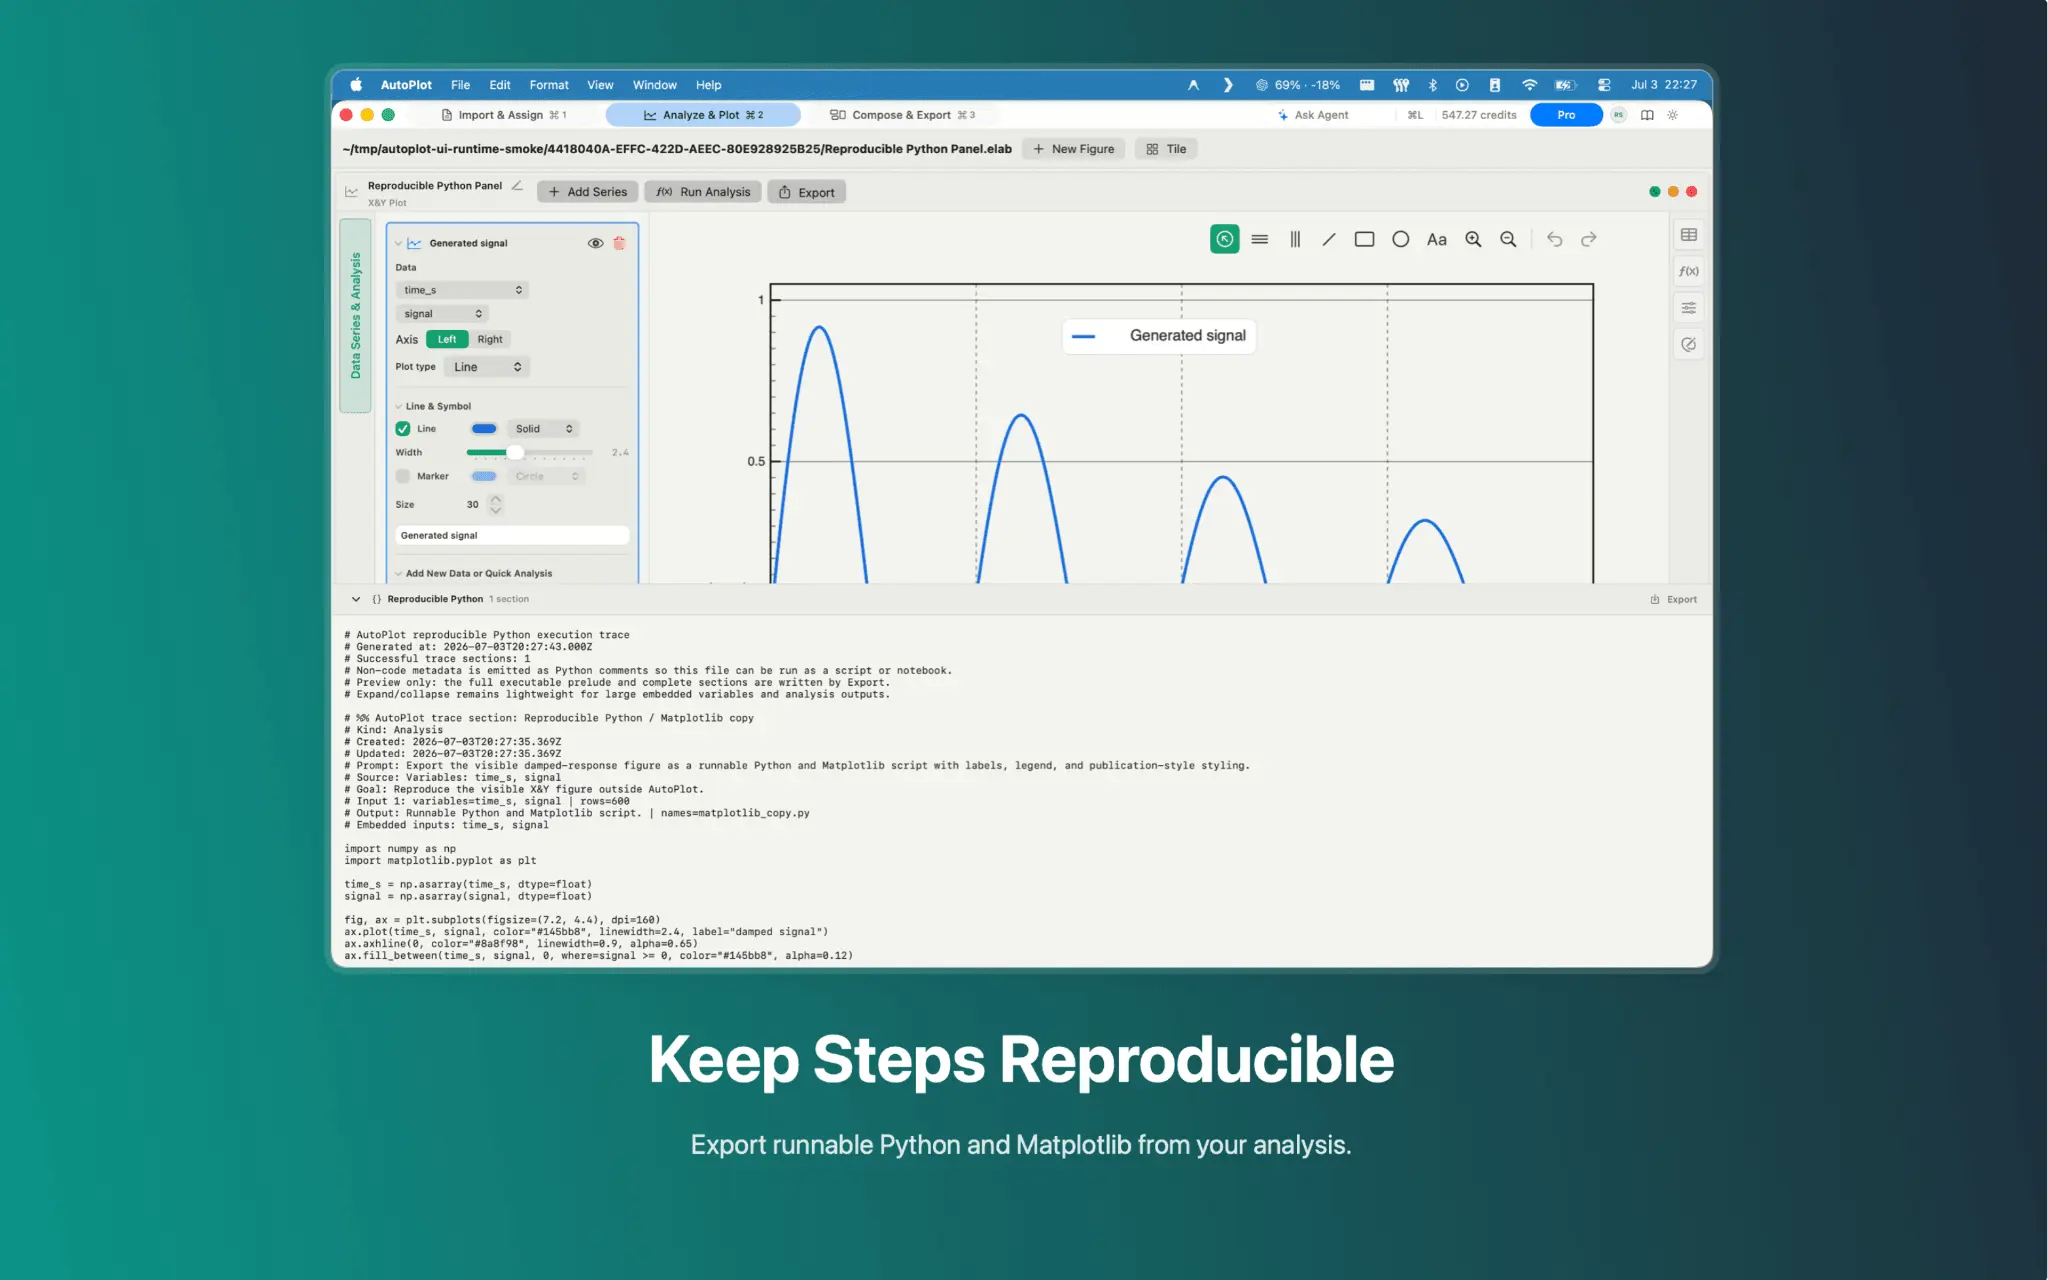Open the File menu
Image resolution: width=2048 pixels, height=1280 pixels.
(x=460, y=85)
